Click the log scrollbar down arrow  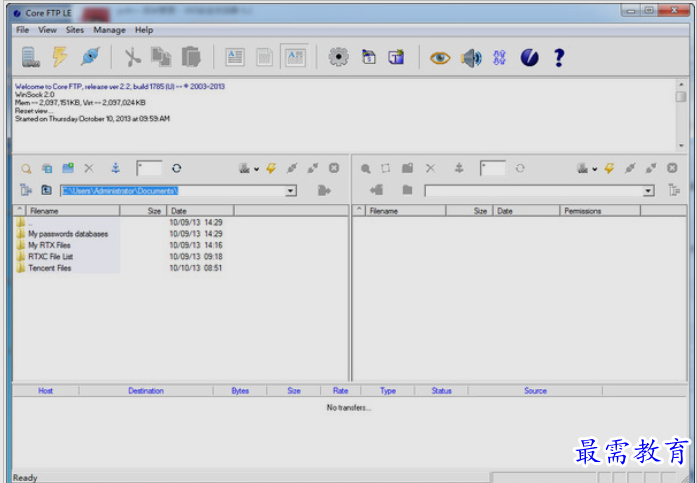click(681, 146)
